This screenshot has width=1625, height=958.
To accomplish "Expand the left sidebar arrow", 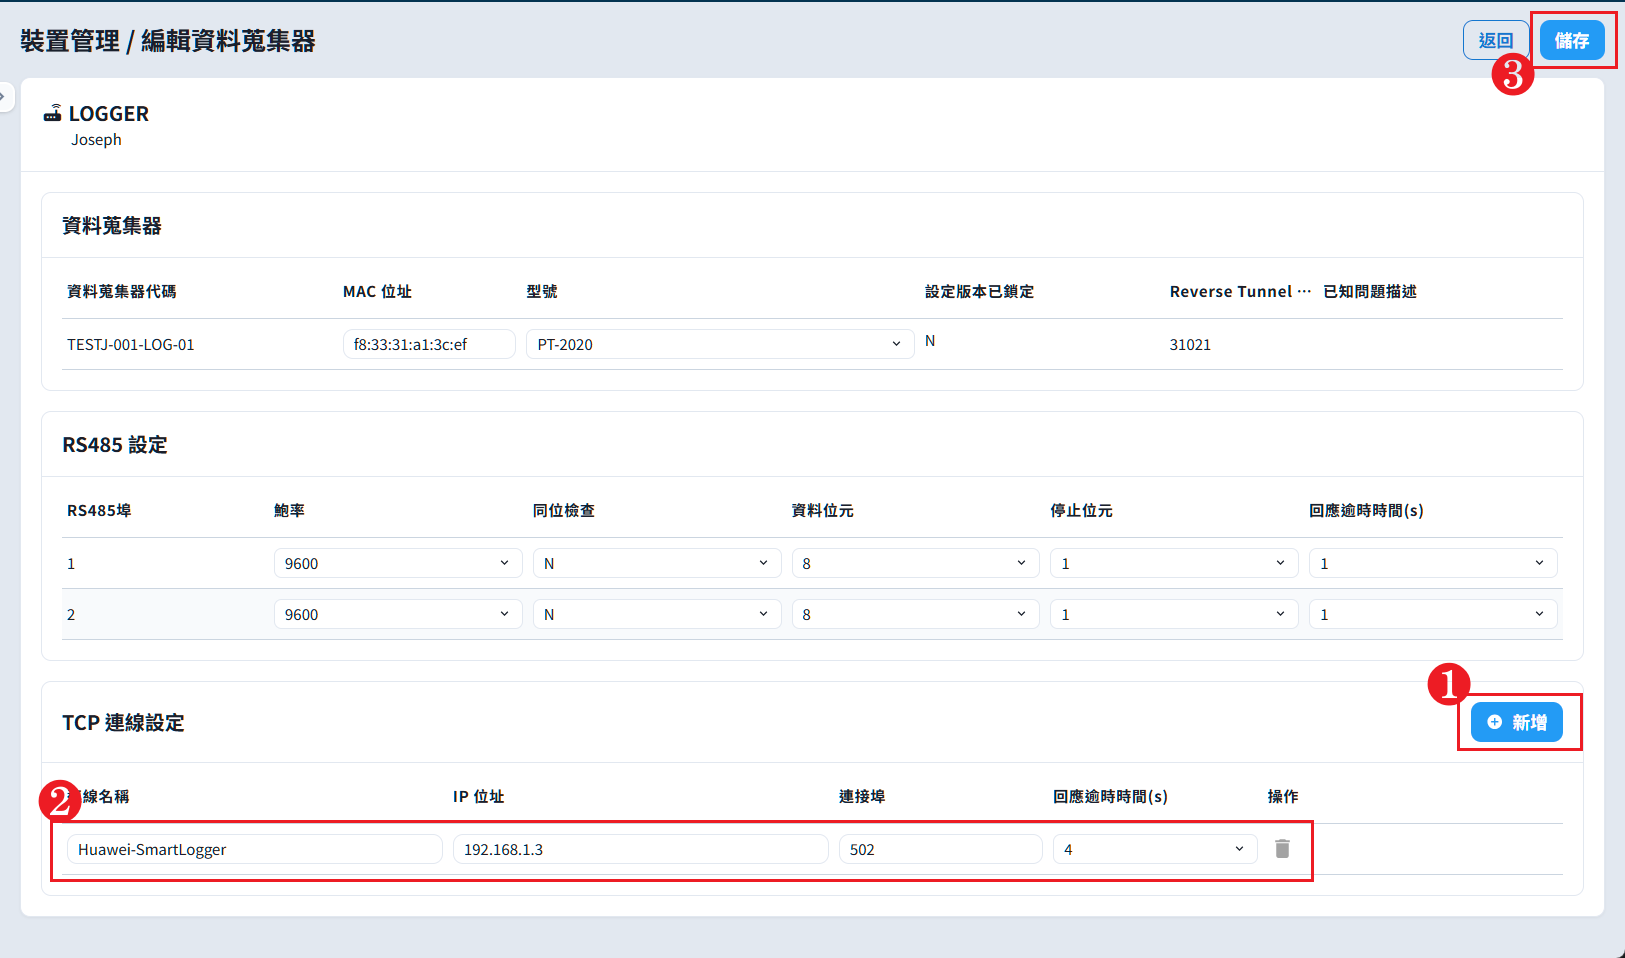I will (x=5, y=97).
